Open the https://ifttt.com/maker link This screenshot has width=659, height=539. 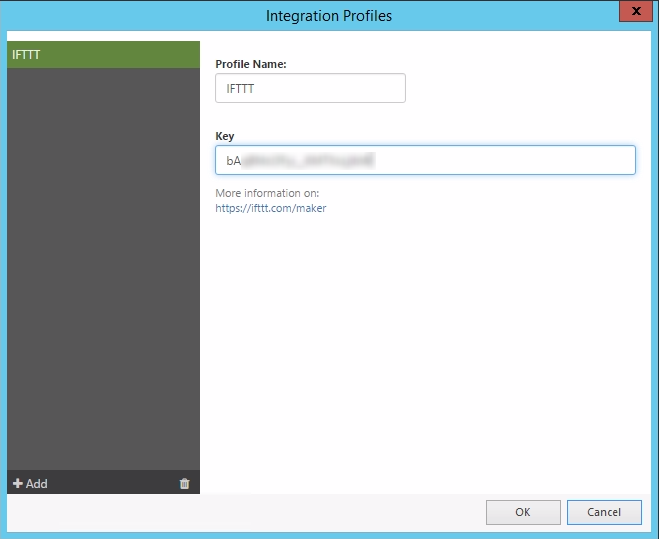coord(271,208)
